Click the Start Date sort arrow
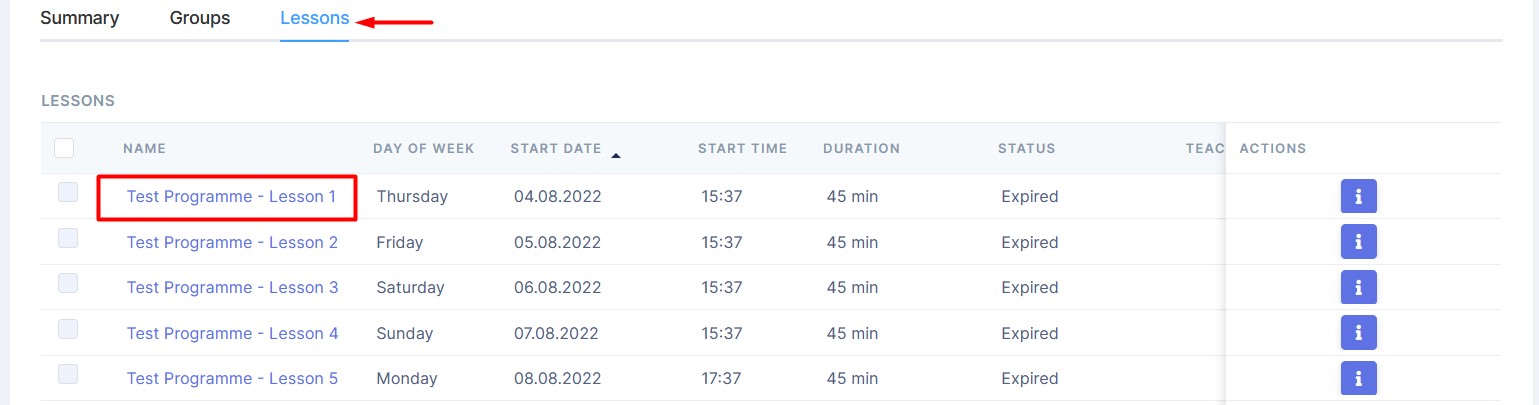Image resolution: width=1539 pixels, height=405 pixels. pos(616,155)
